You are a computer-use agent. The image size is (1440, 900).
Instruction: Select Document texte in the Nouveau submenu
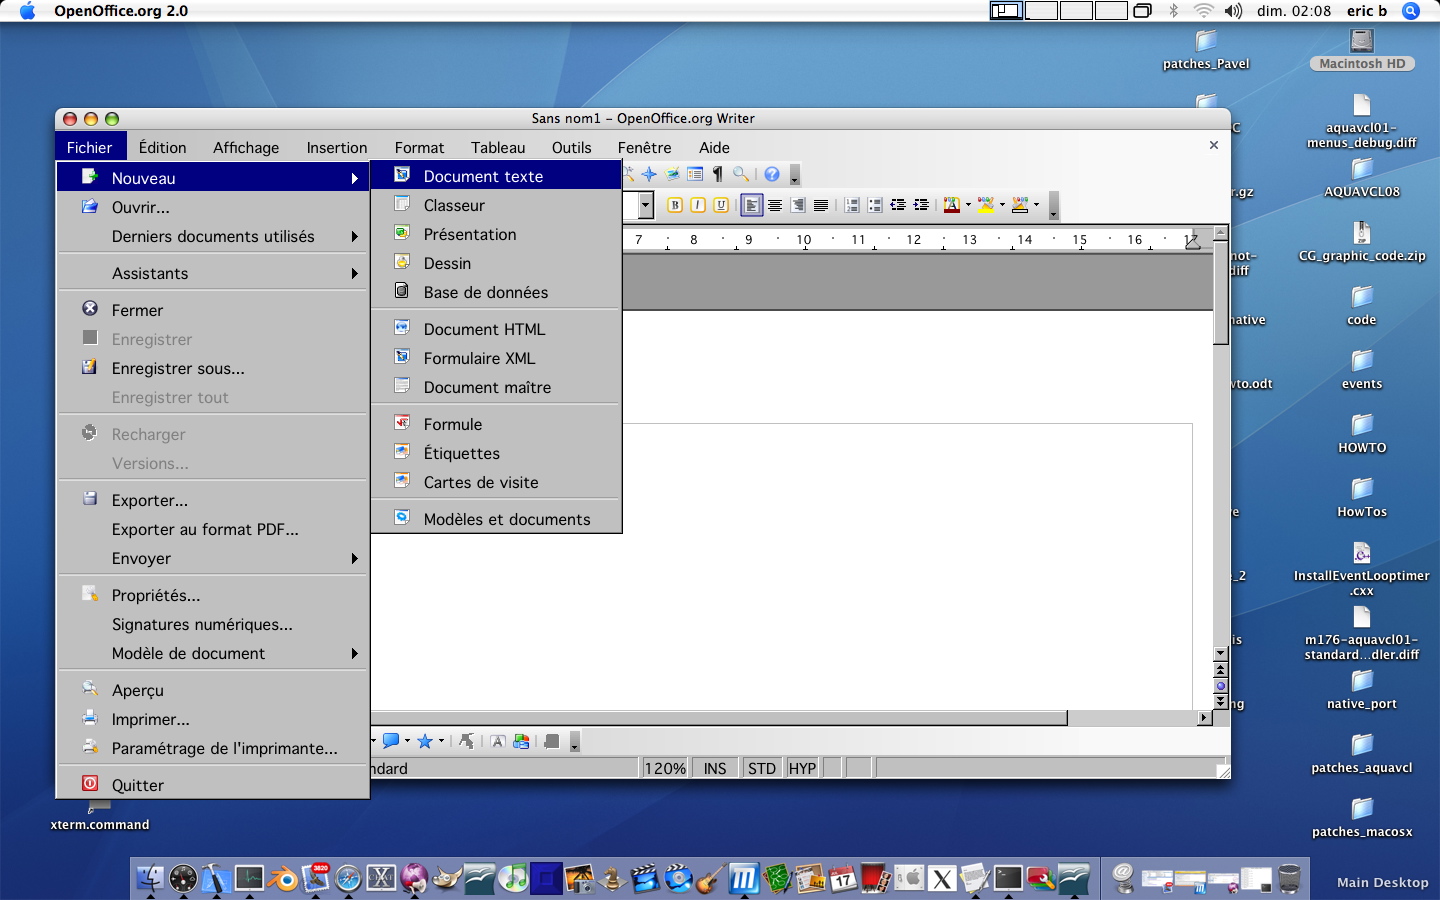point(496,176)
